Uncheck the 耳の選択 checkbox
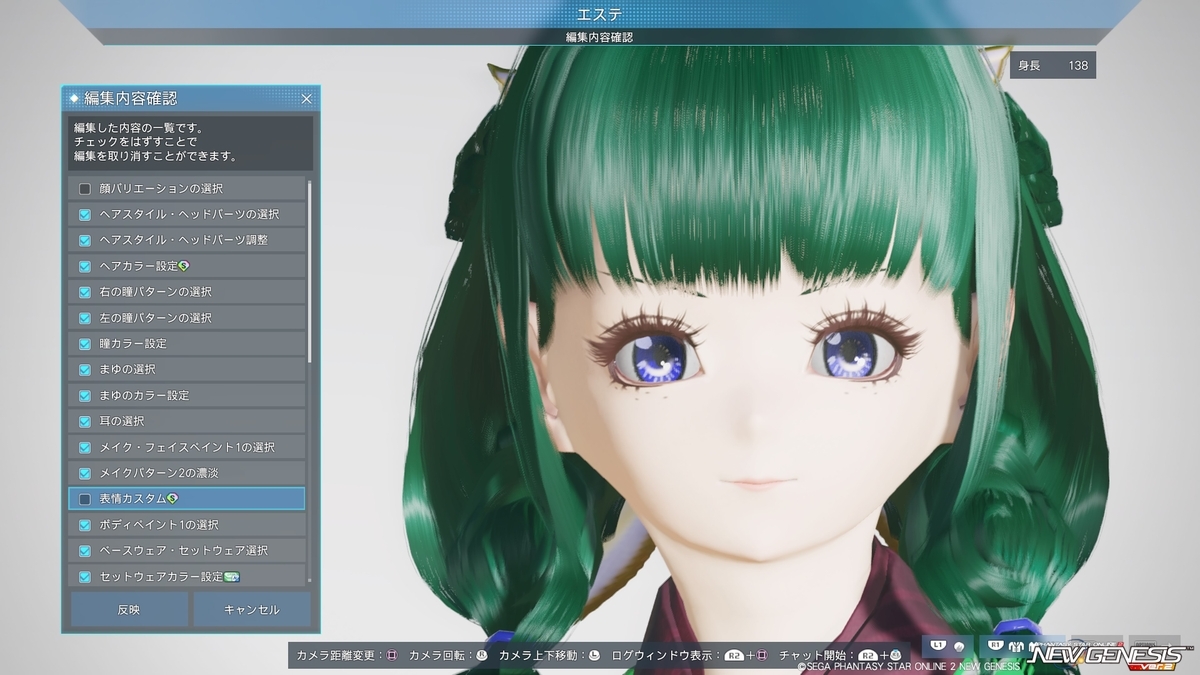 click(x=85, y=421)
